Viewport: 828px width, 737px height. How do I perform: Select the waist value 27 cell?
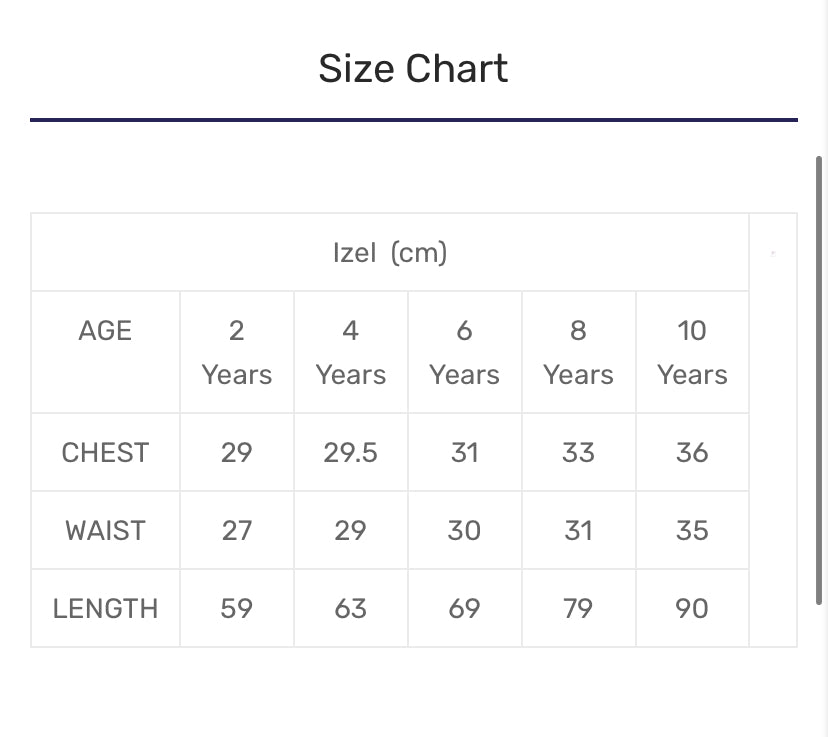(x=237, y=530)
